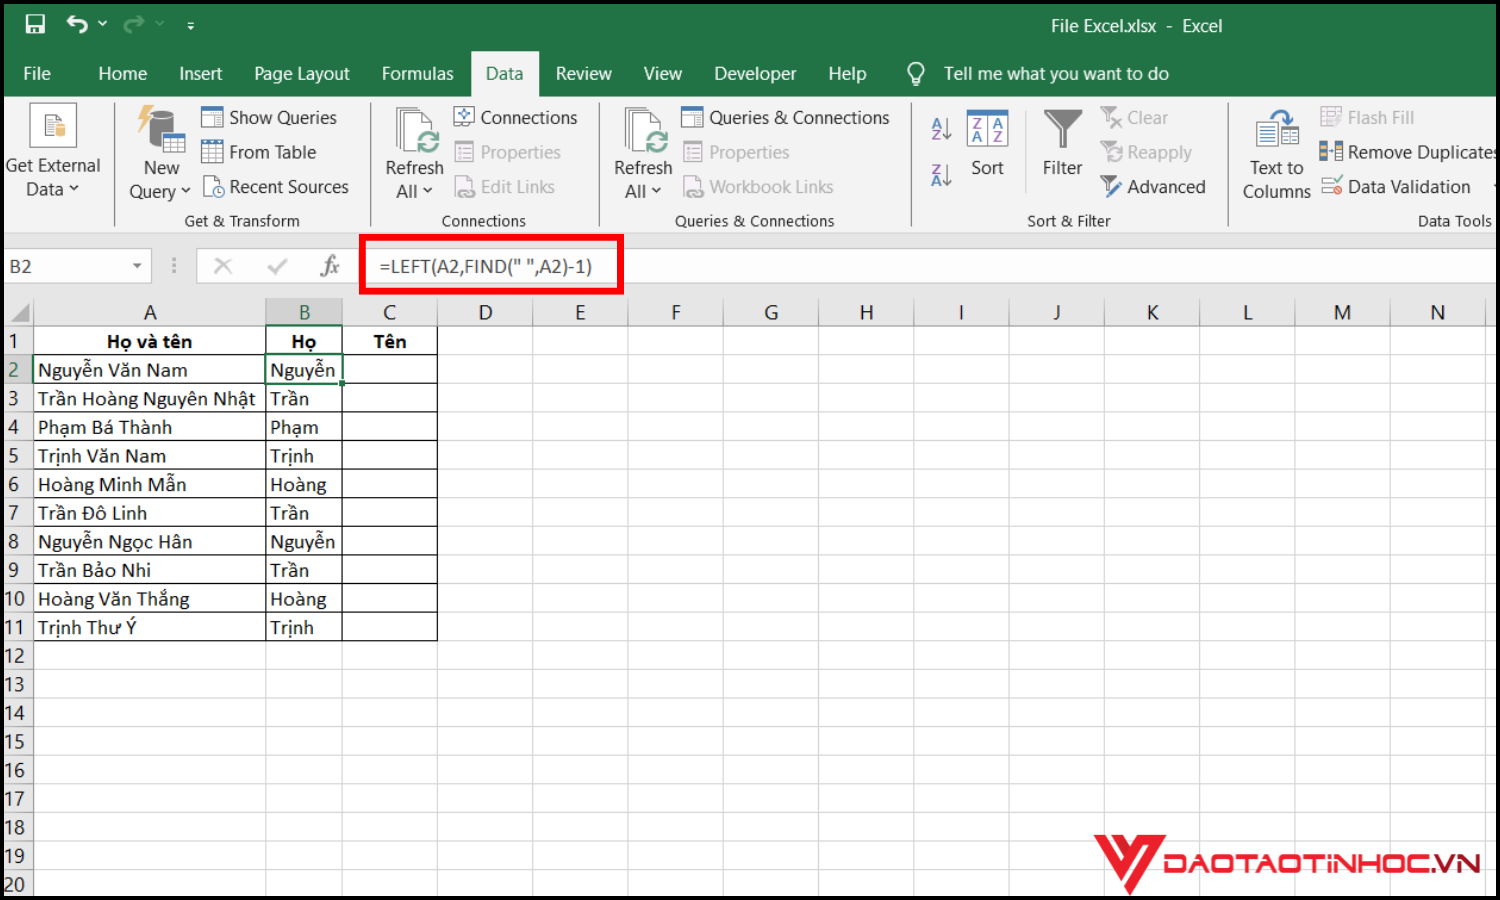Viewport: 1500px width, 900px height.
Task: Open the Developer ribbon tab
Action: tap(754, 73)
